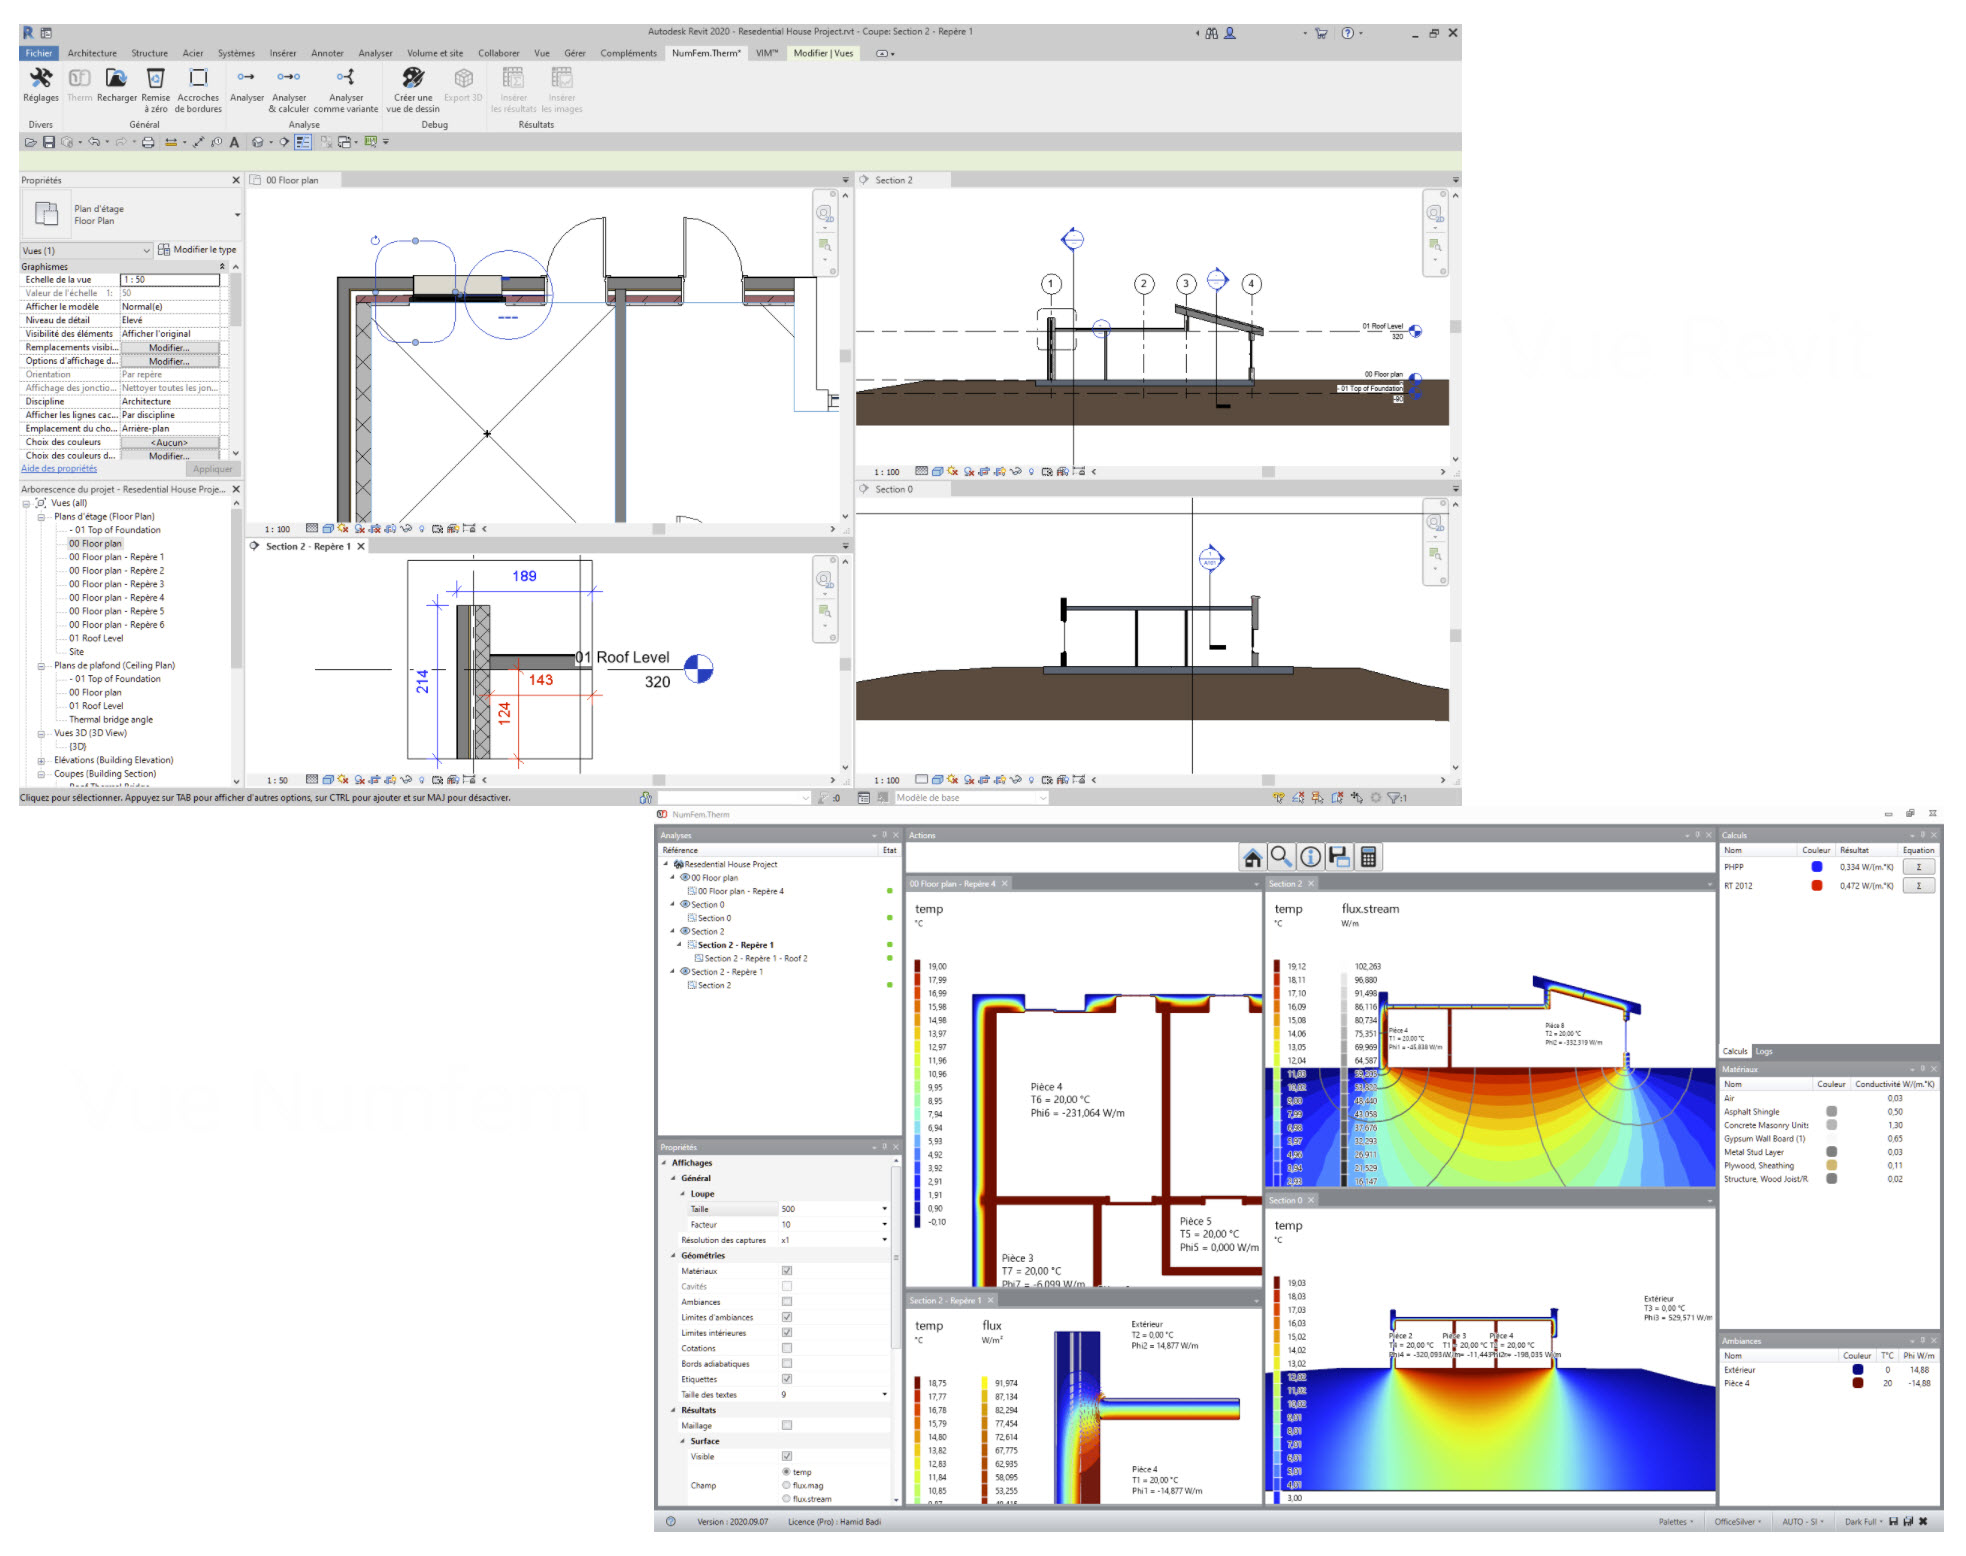
Task: Click Modifier button for Remplacements visibilité
Action: (169, 348)
